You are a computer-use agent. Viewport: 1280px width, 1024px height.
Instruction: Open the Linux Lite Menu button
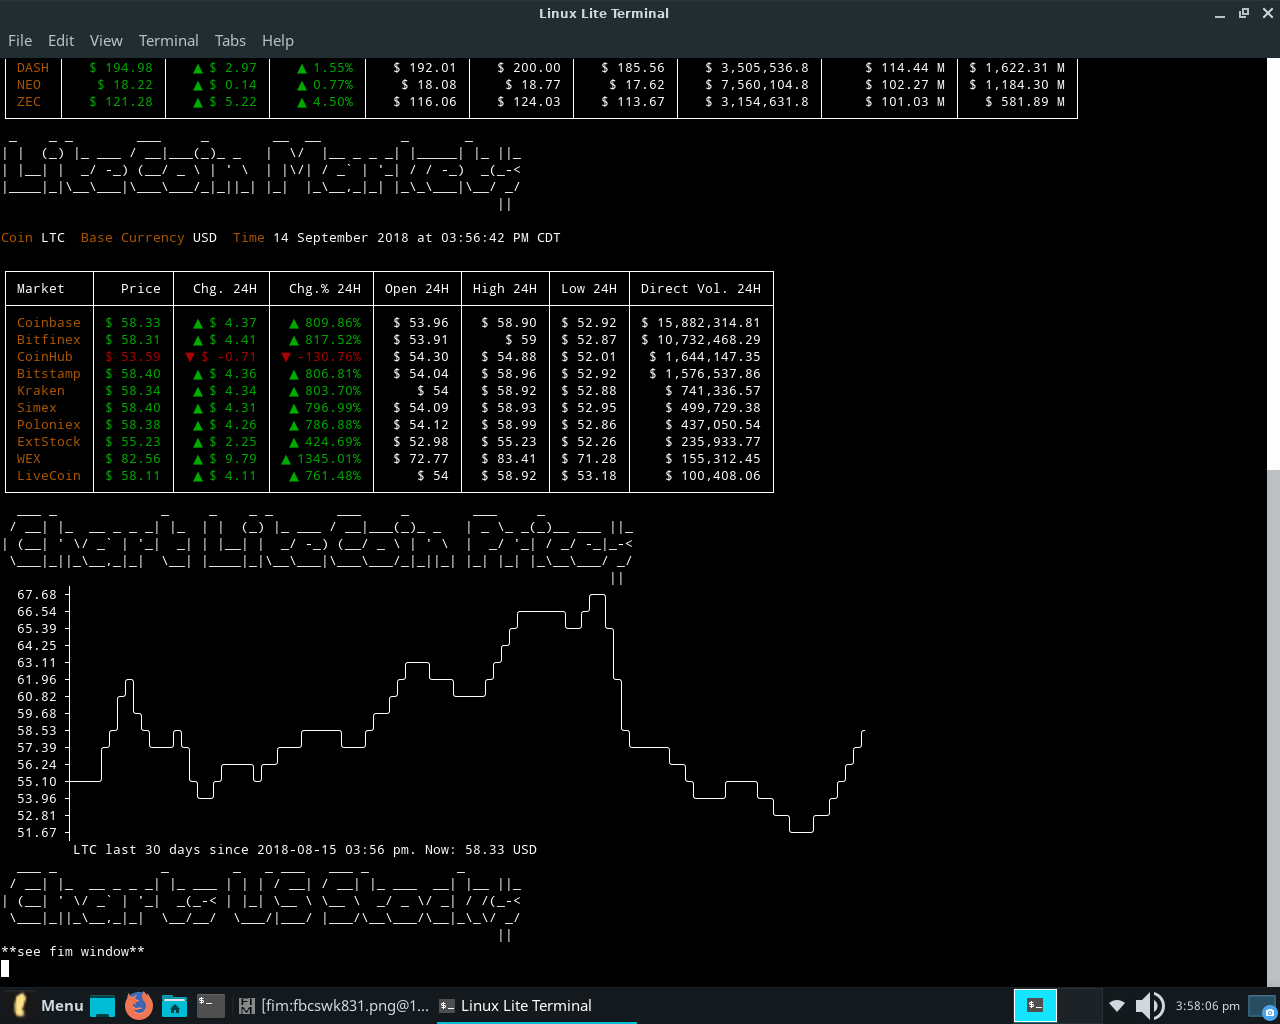tap(45, 1006)
